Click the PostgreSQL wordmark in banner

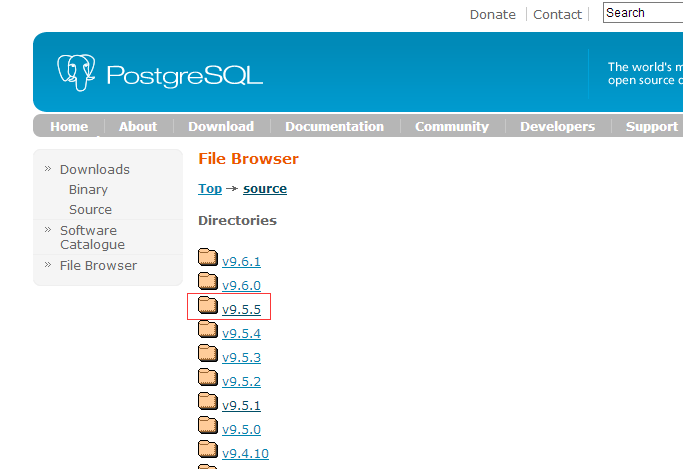(x=185, y=76)
